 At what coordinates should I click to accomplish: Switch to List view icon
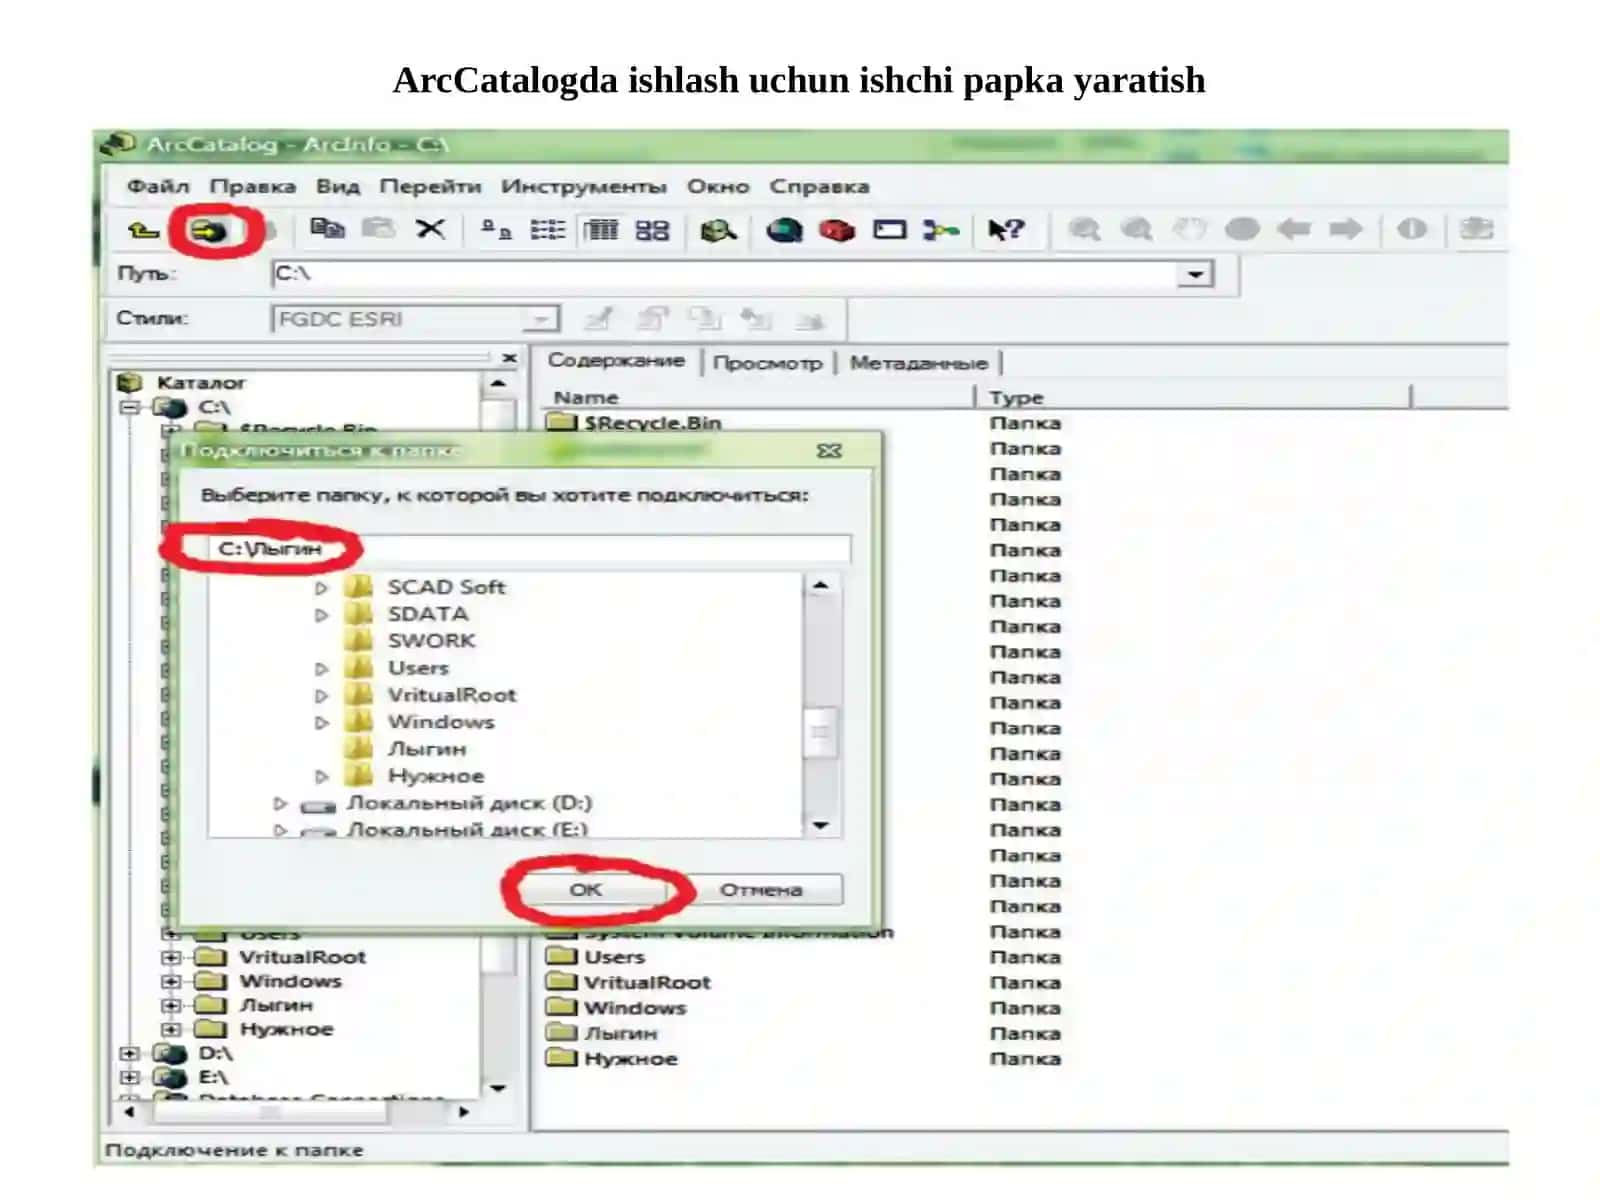[x=547, y=230]
